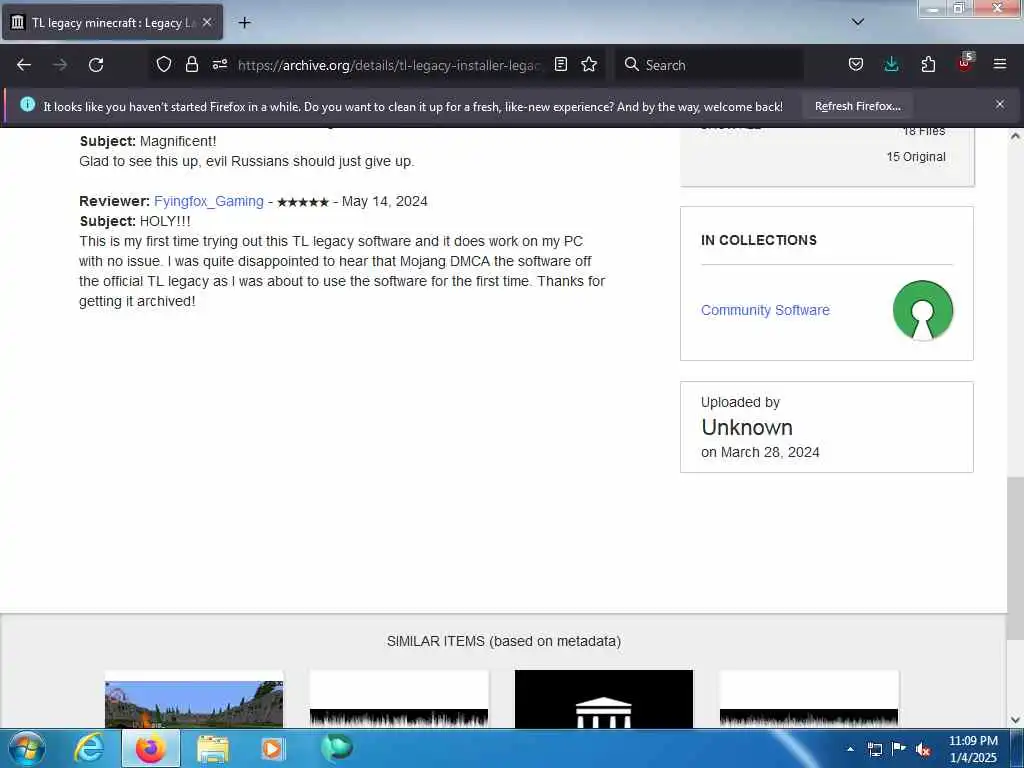Click the 'IN COLLECTIONS' heading
The width and height of the screenshot is (1024, 768).
759,240
